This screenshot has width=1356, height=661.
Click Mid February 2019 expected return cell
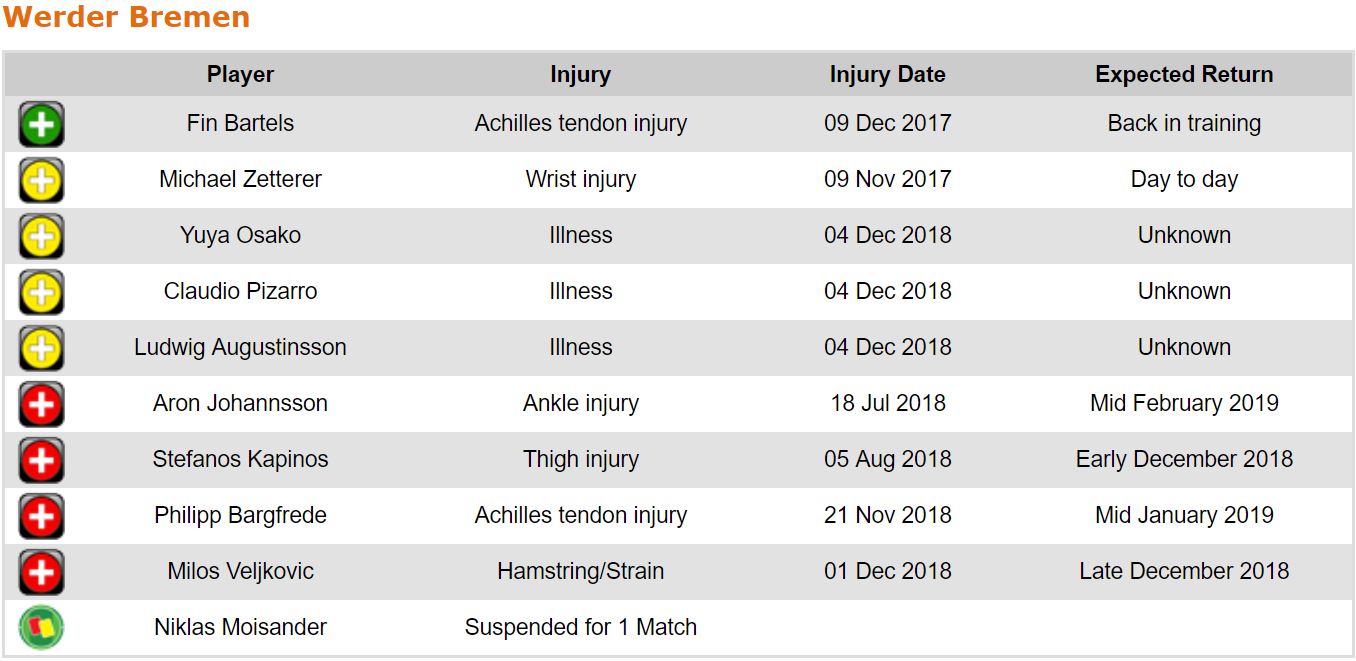[x=1184, y=404]
